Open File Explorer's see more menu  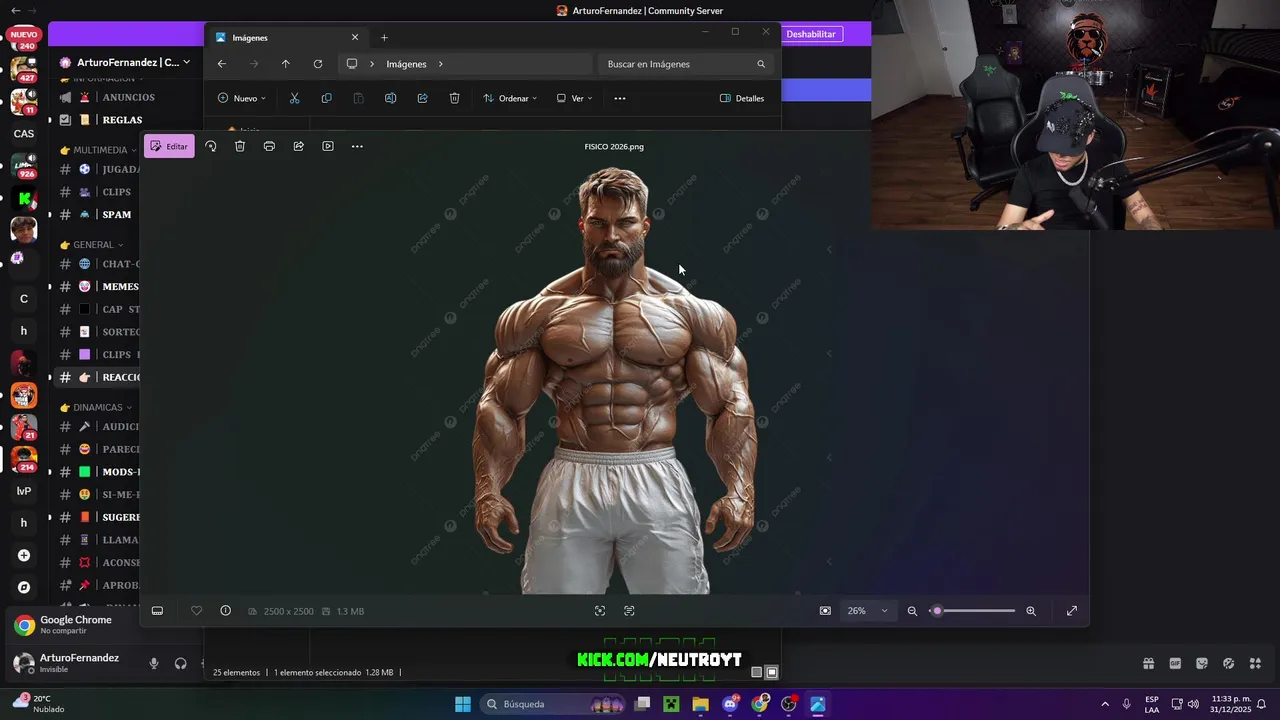click(x=620, y=98)
